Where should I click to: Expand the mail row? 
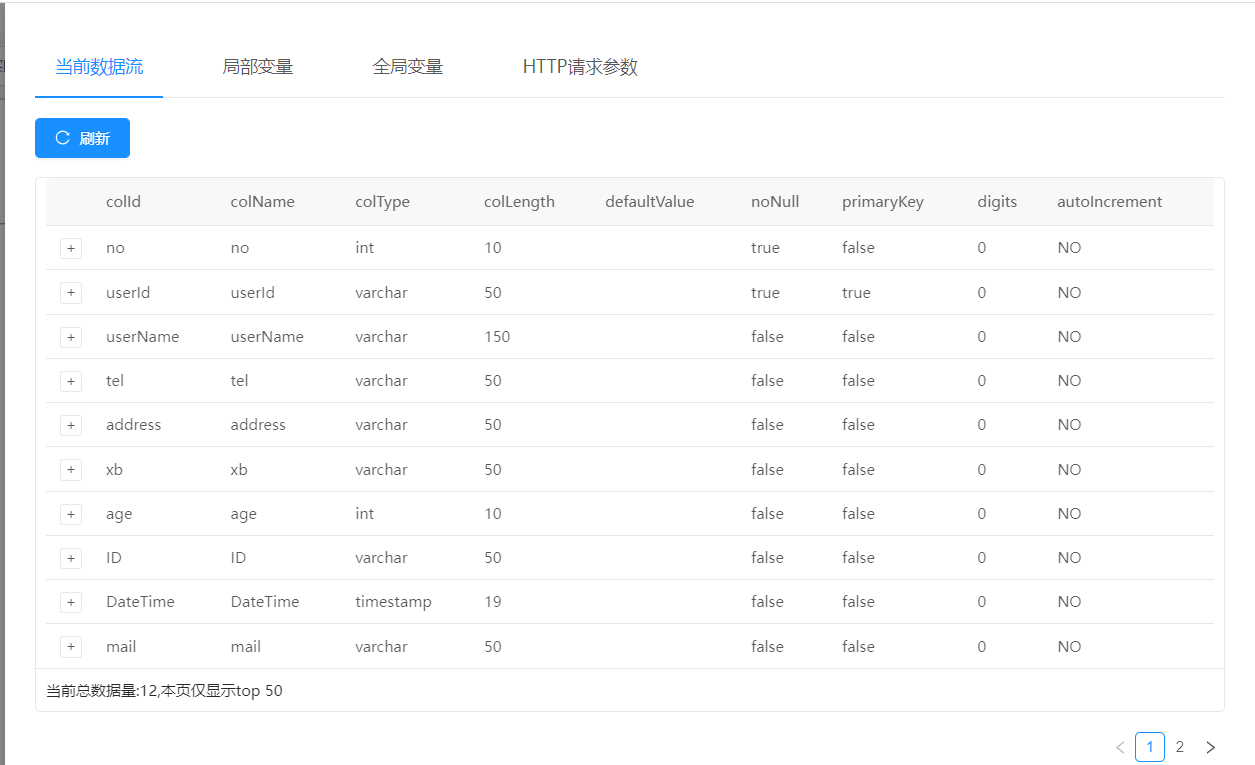[71, 647]
